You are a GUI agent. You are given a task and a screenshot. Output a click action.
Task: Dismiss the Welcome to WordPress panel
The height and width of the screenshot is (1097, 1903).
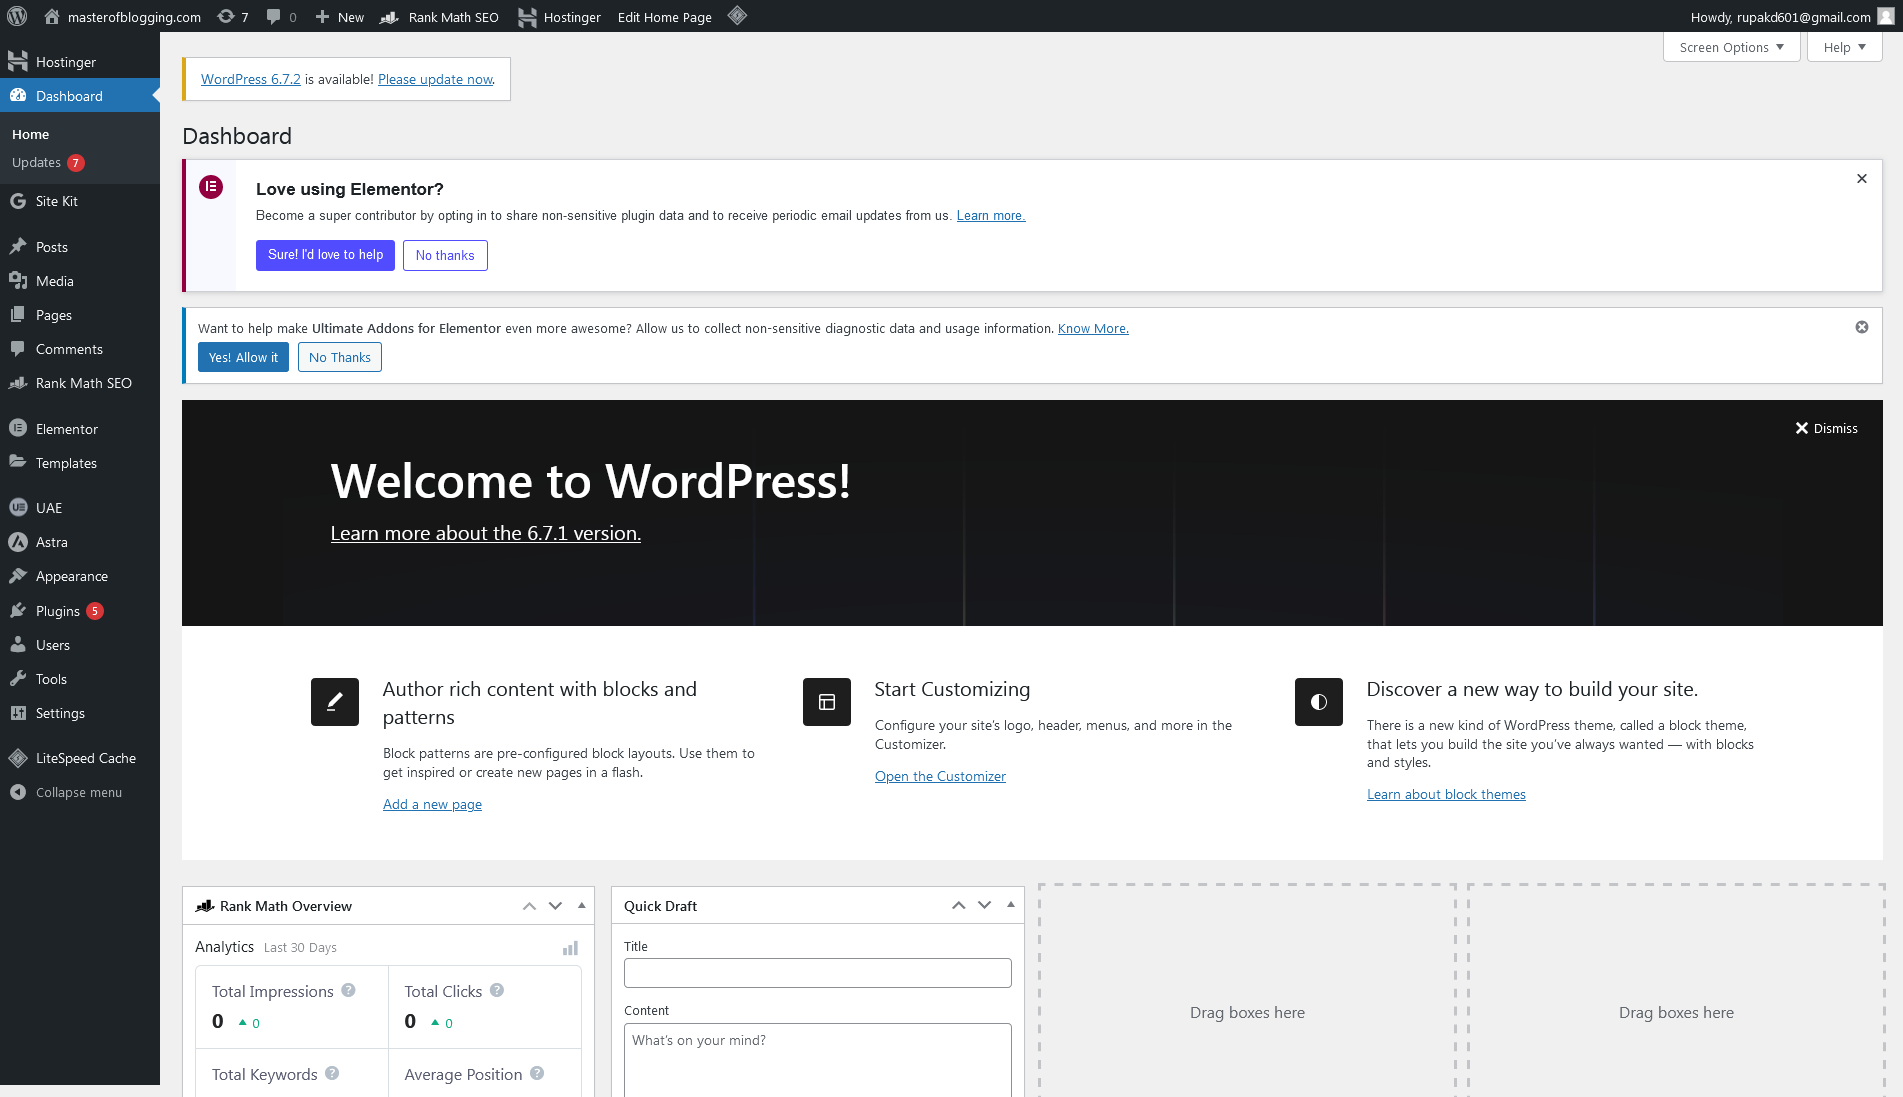1826,428
